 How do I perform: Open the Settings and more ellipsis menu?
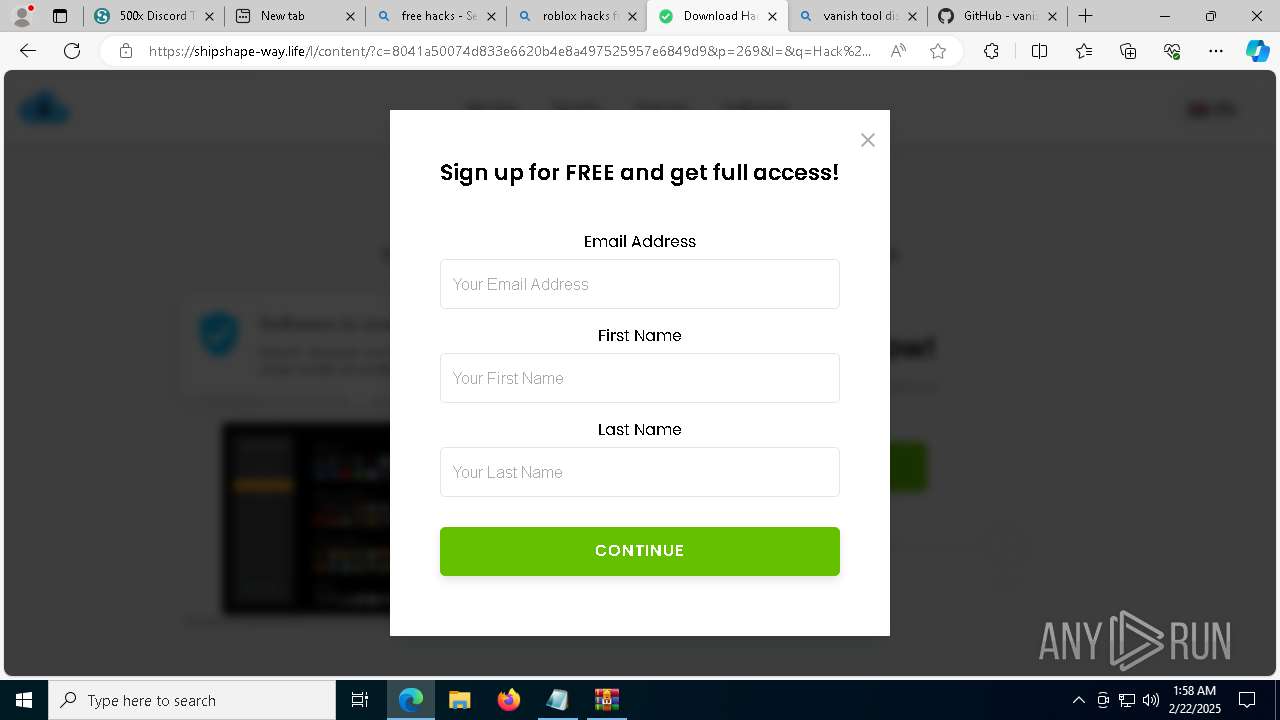[x=1216, y=51]
